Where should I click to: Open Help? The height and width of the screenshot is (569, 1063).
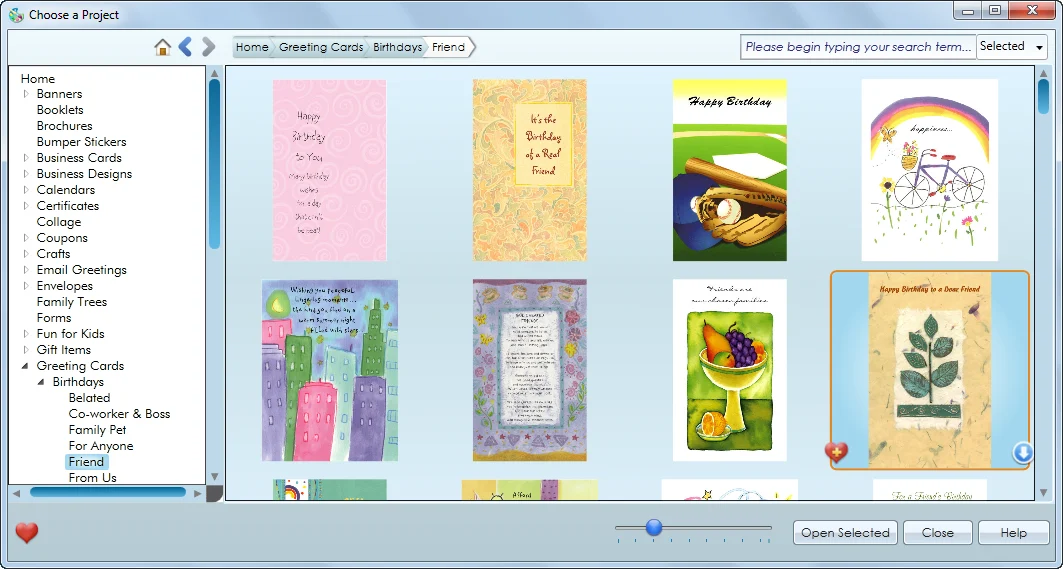click(x=1014, y=532)
